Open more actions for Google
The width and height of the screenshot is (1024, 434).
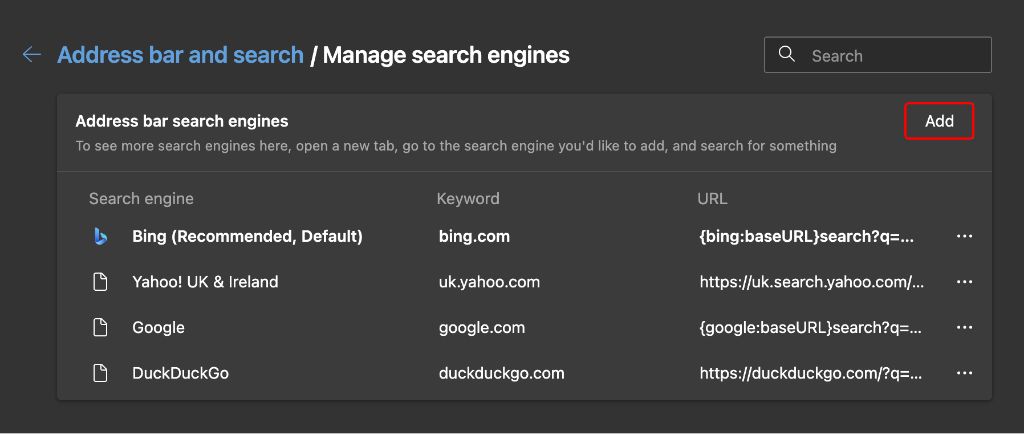click(964, 328)
